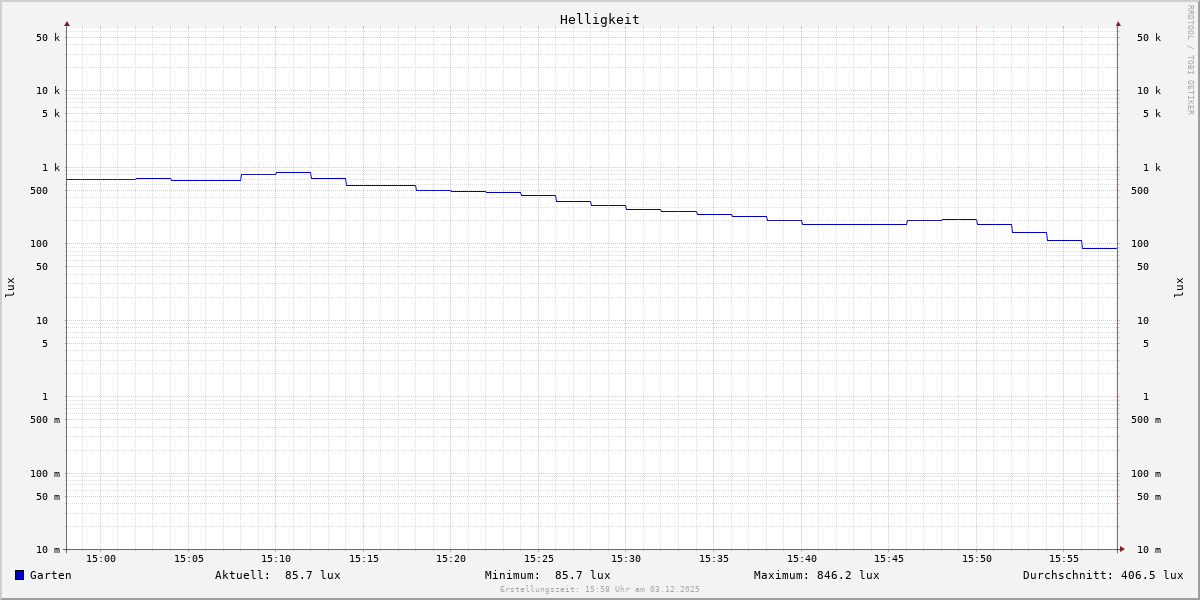Viewport: 1200px width, 600px height.
Task: Click the red arrow at the time axis end
Action: coord(1122,549)
